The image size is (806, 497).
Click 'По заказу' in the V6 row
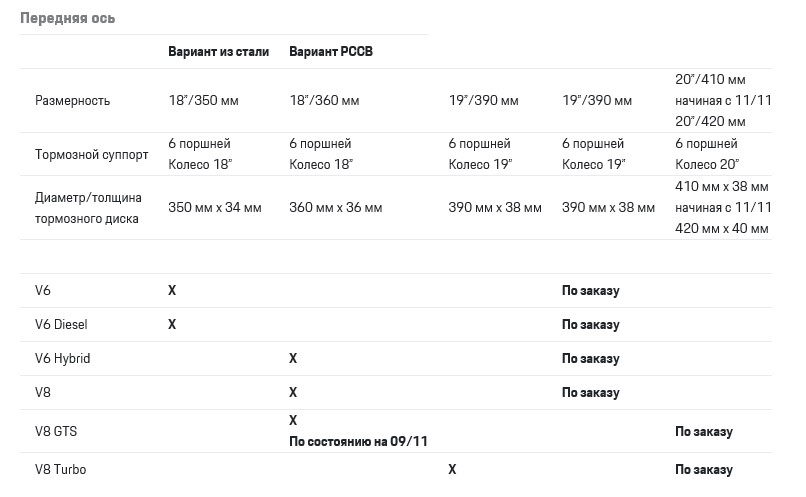[x=590, y=291]
